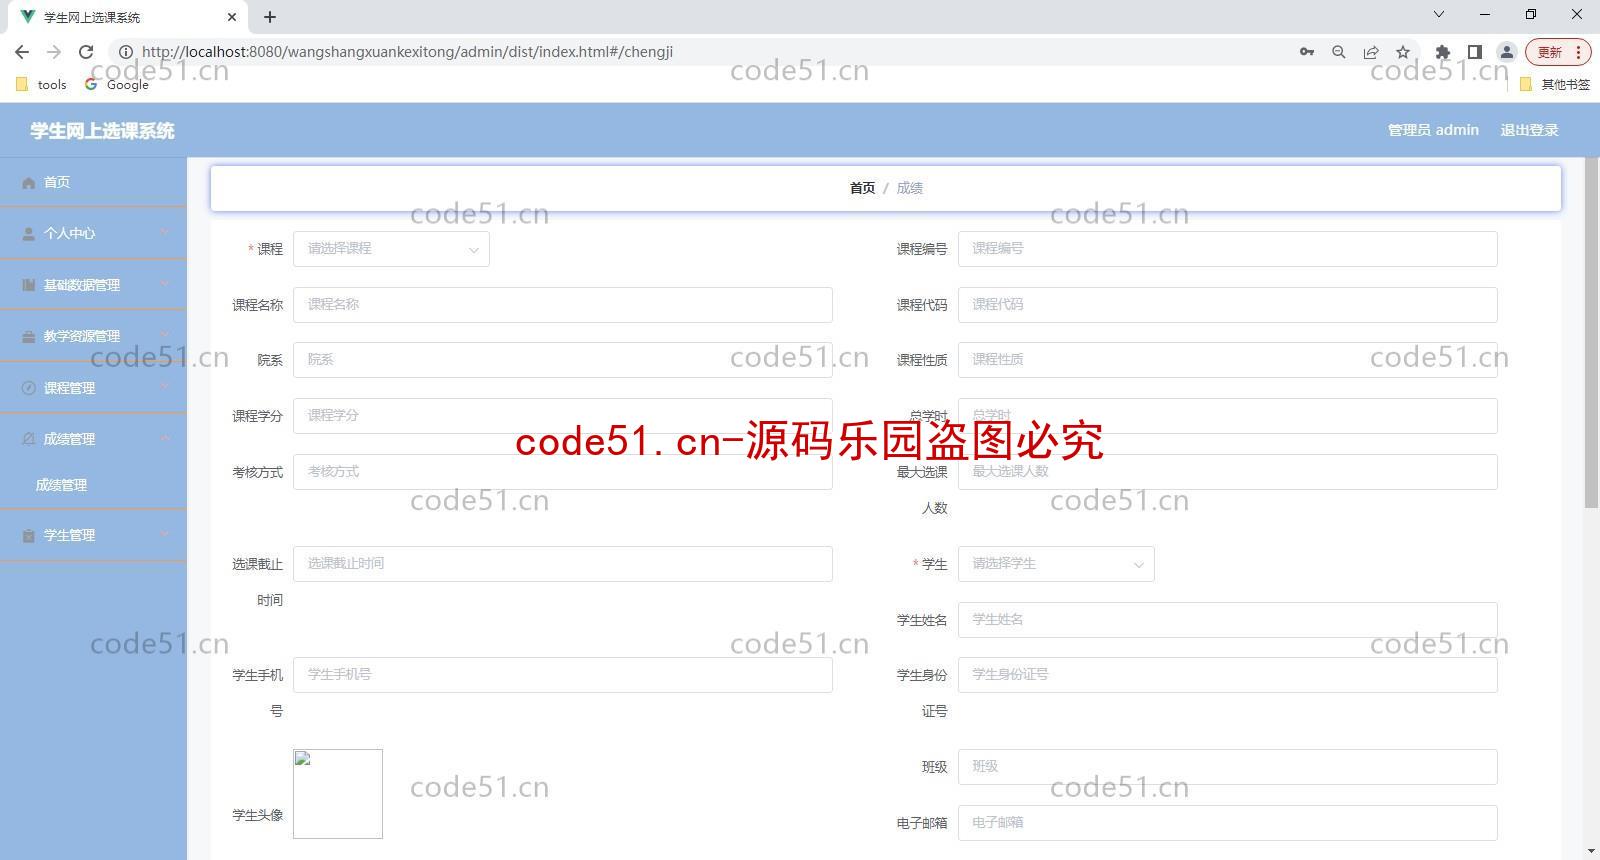Screen dimensions: 1600x860
Task: Click the browser address bar URL
Action: (407, 52)
